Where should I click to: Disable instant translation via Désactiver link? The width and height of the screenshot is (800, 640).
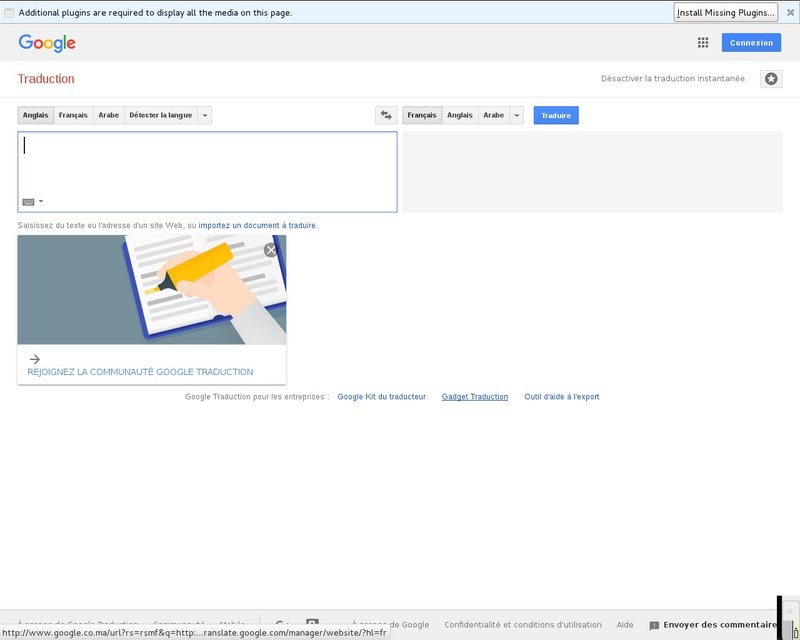point(672,79)
